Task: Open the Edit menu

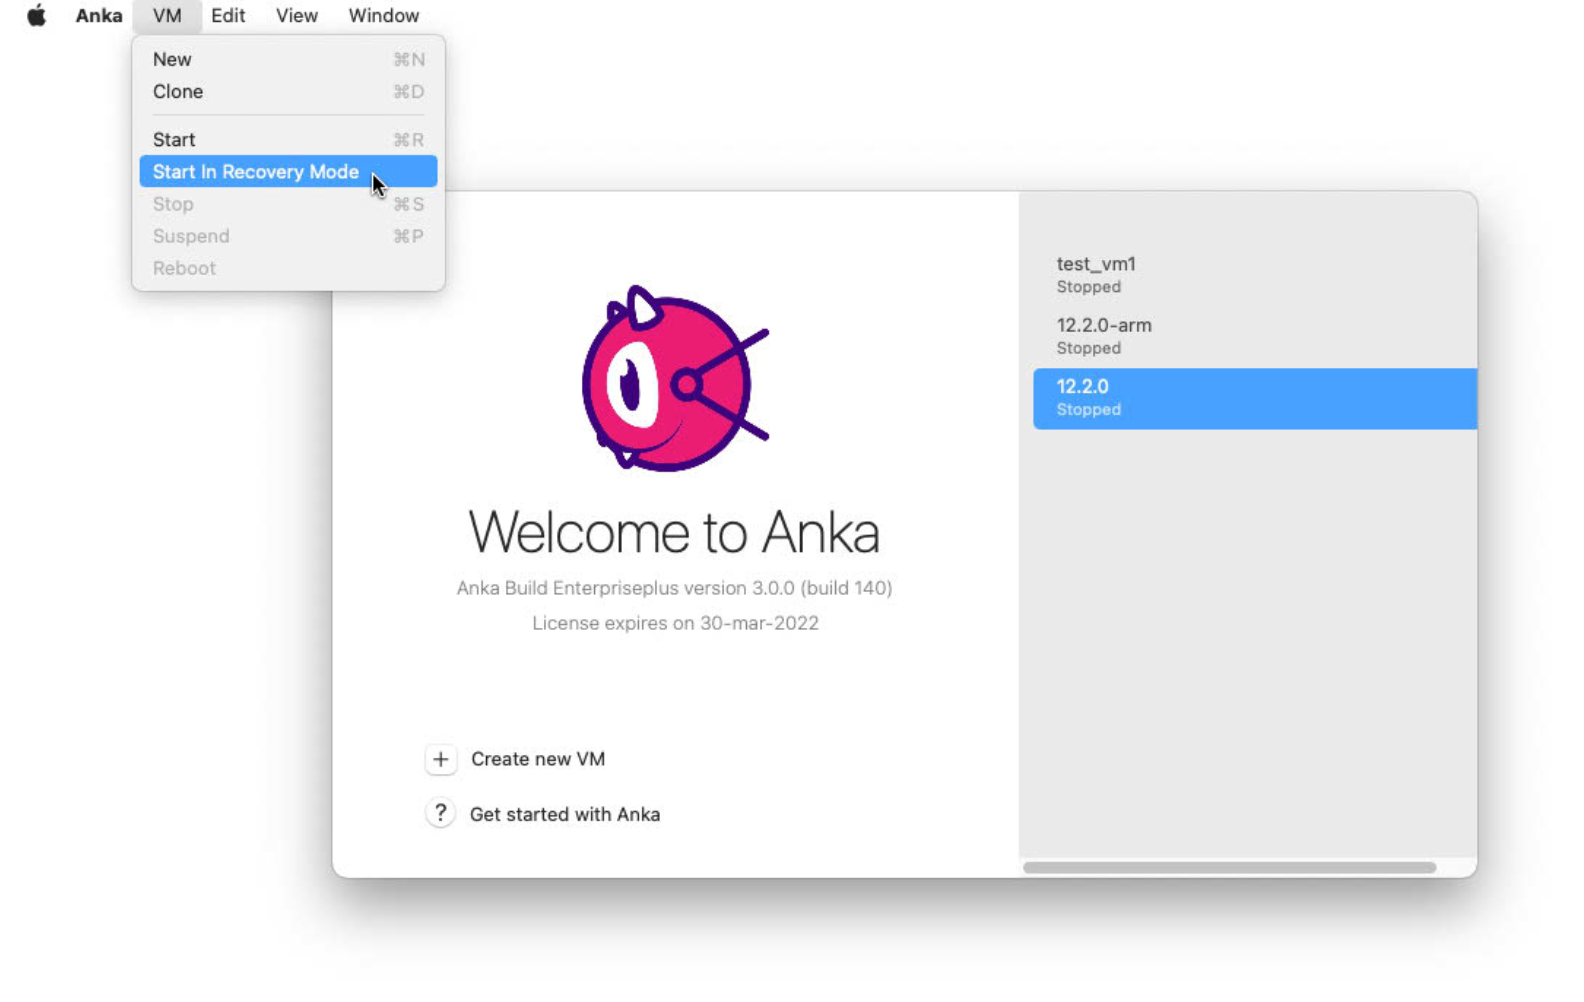Action: (x=228, y=16)
